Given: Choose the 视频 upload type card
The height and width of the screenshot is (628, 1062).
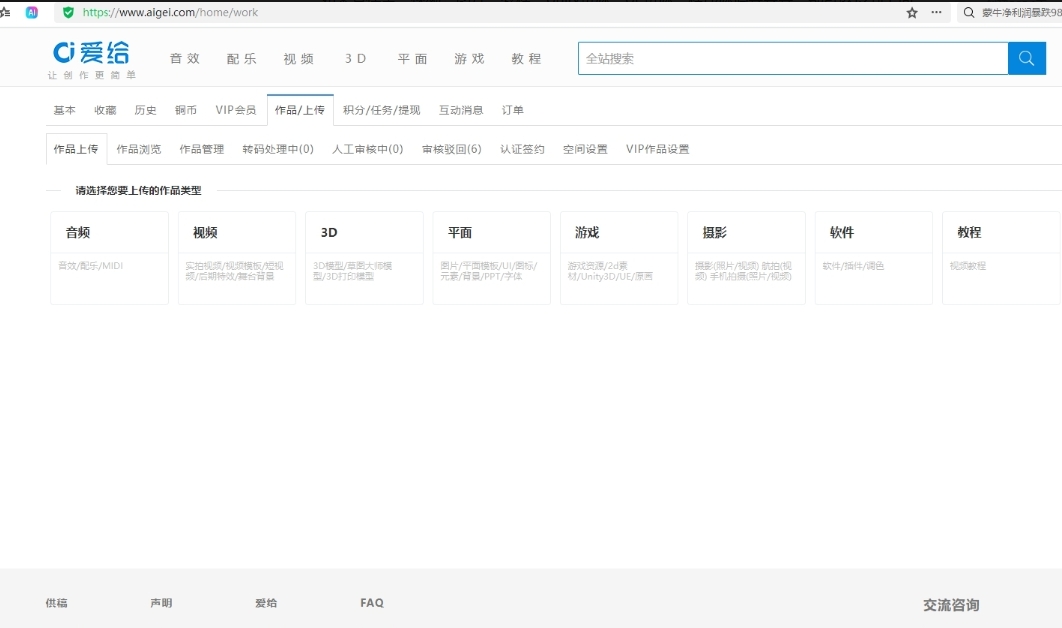Looking at the screenshot, I should click(x=237, y=257).
